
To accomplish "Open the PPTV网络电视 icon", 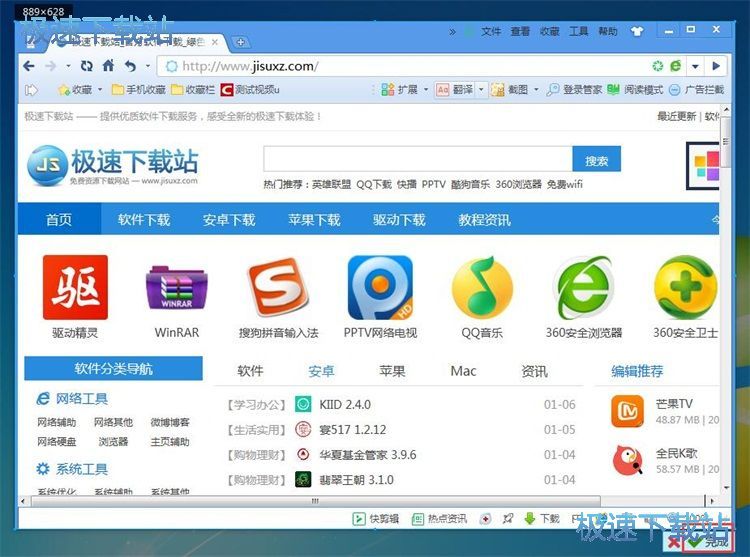I will pyautogui.click(x=380, y=288).
